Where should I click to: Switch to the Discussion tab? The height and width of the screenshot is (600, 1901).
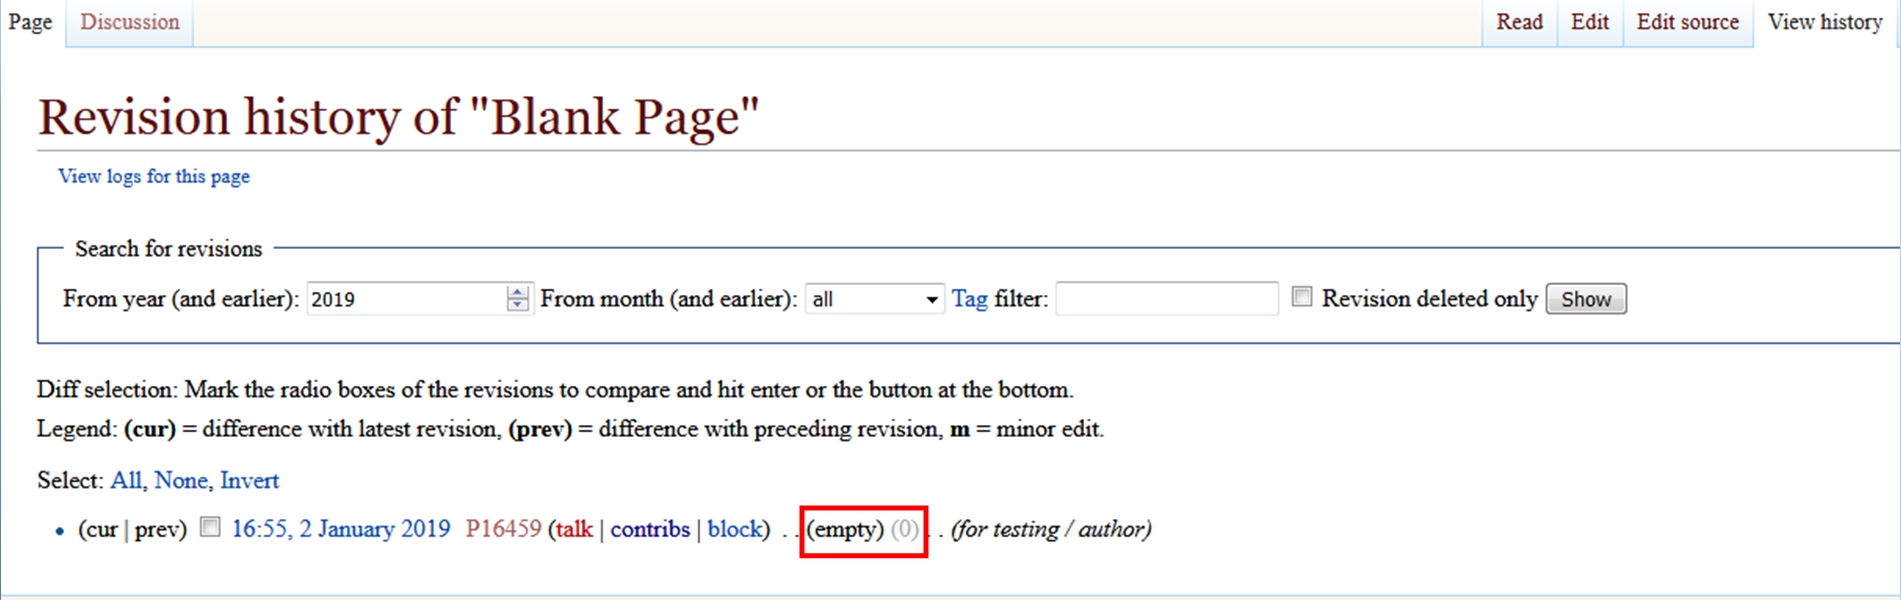pos(129,22)
